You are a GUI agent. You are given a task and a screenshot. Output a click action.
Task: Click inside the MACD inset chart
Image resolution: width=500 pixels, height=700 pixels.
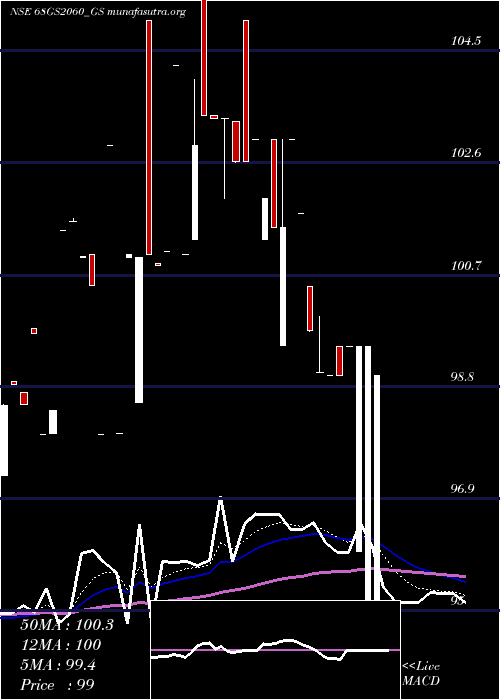coord(275,650)
